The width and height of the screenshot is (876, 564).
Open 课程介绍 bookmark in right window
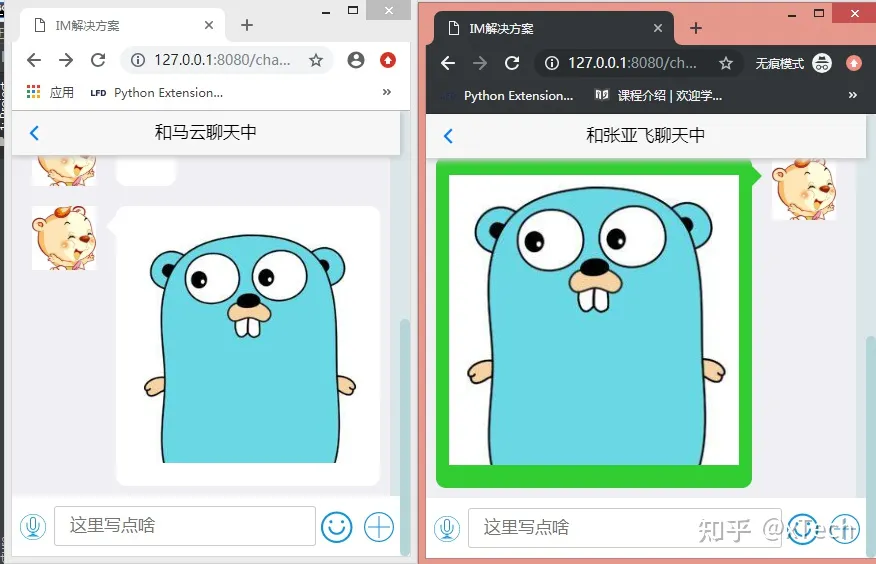point(658,95)
